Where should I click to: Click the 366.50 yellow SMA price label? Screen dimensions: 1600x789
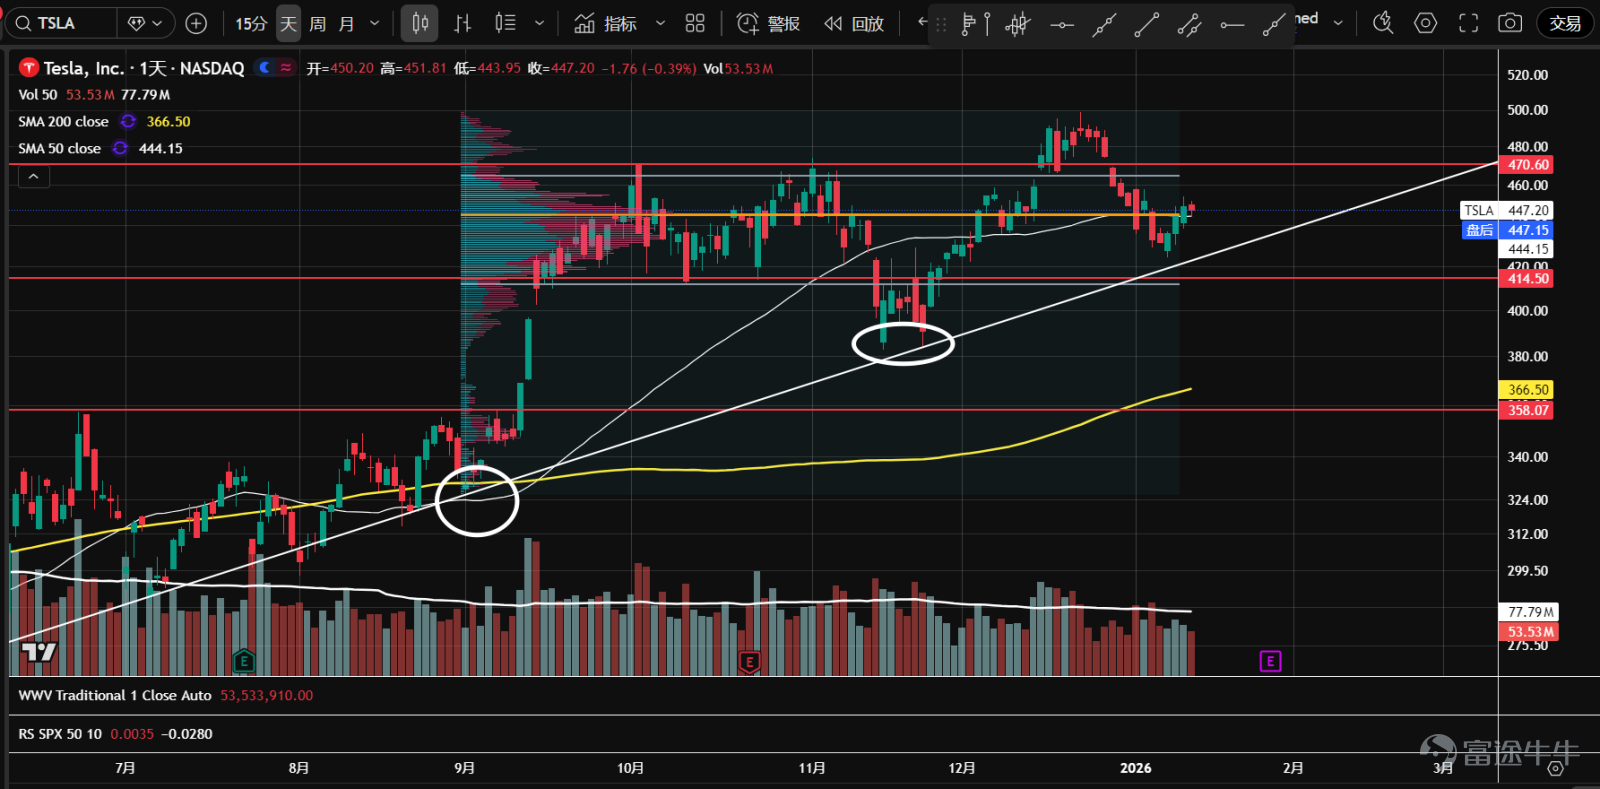(x=1527, y=390)
